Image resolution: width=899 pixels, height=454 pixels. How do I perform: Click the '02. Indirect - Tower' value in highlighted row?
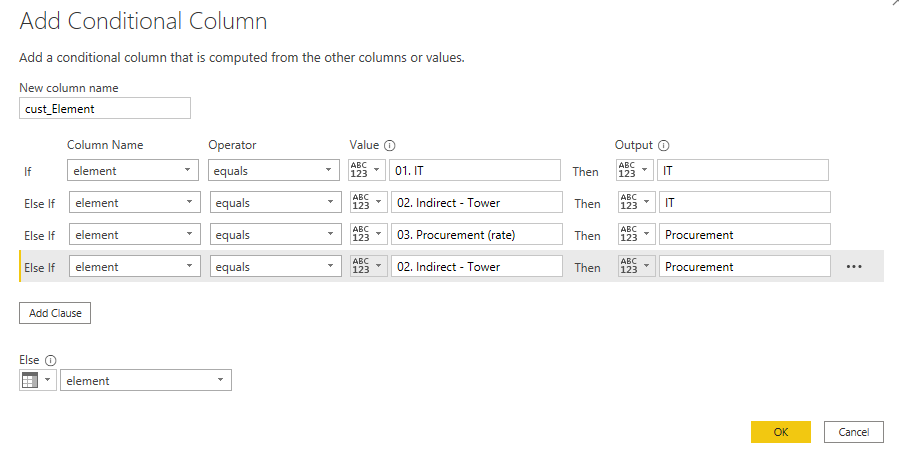coord(477,267)
